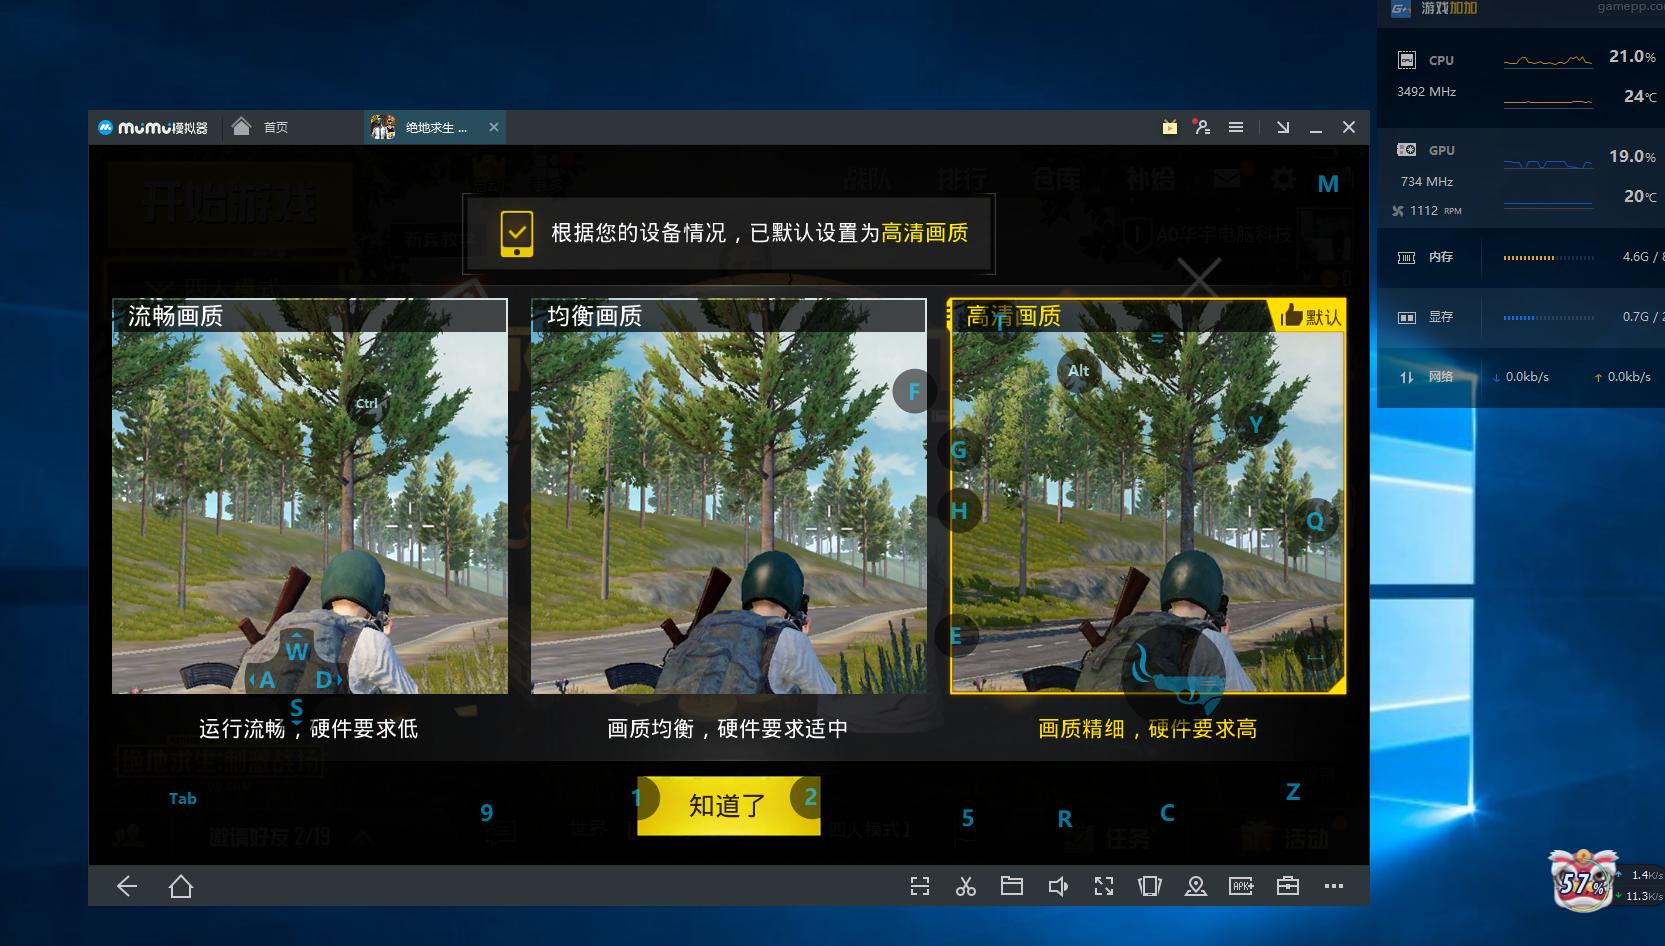
Task: Click the Android back arrow icon
Action: [127, 886]
